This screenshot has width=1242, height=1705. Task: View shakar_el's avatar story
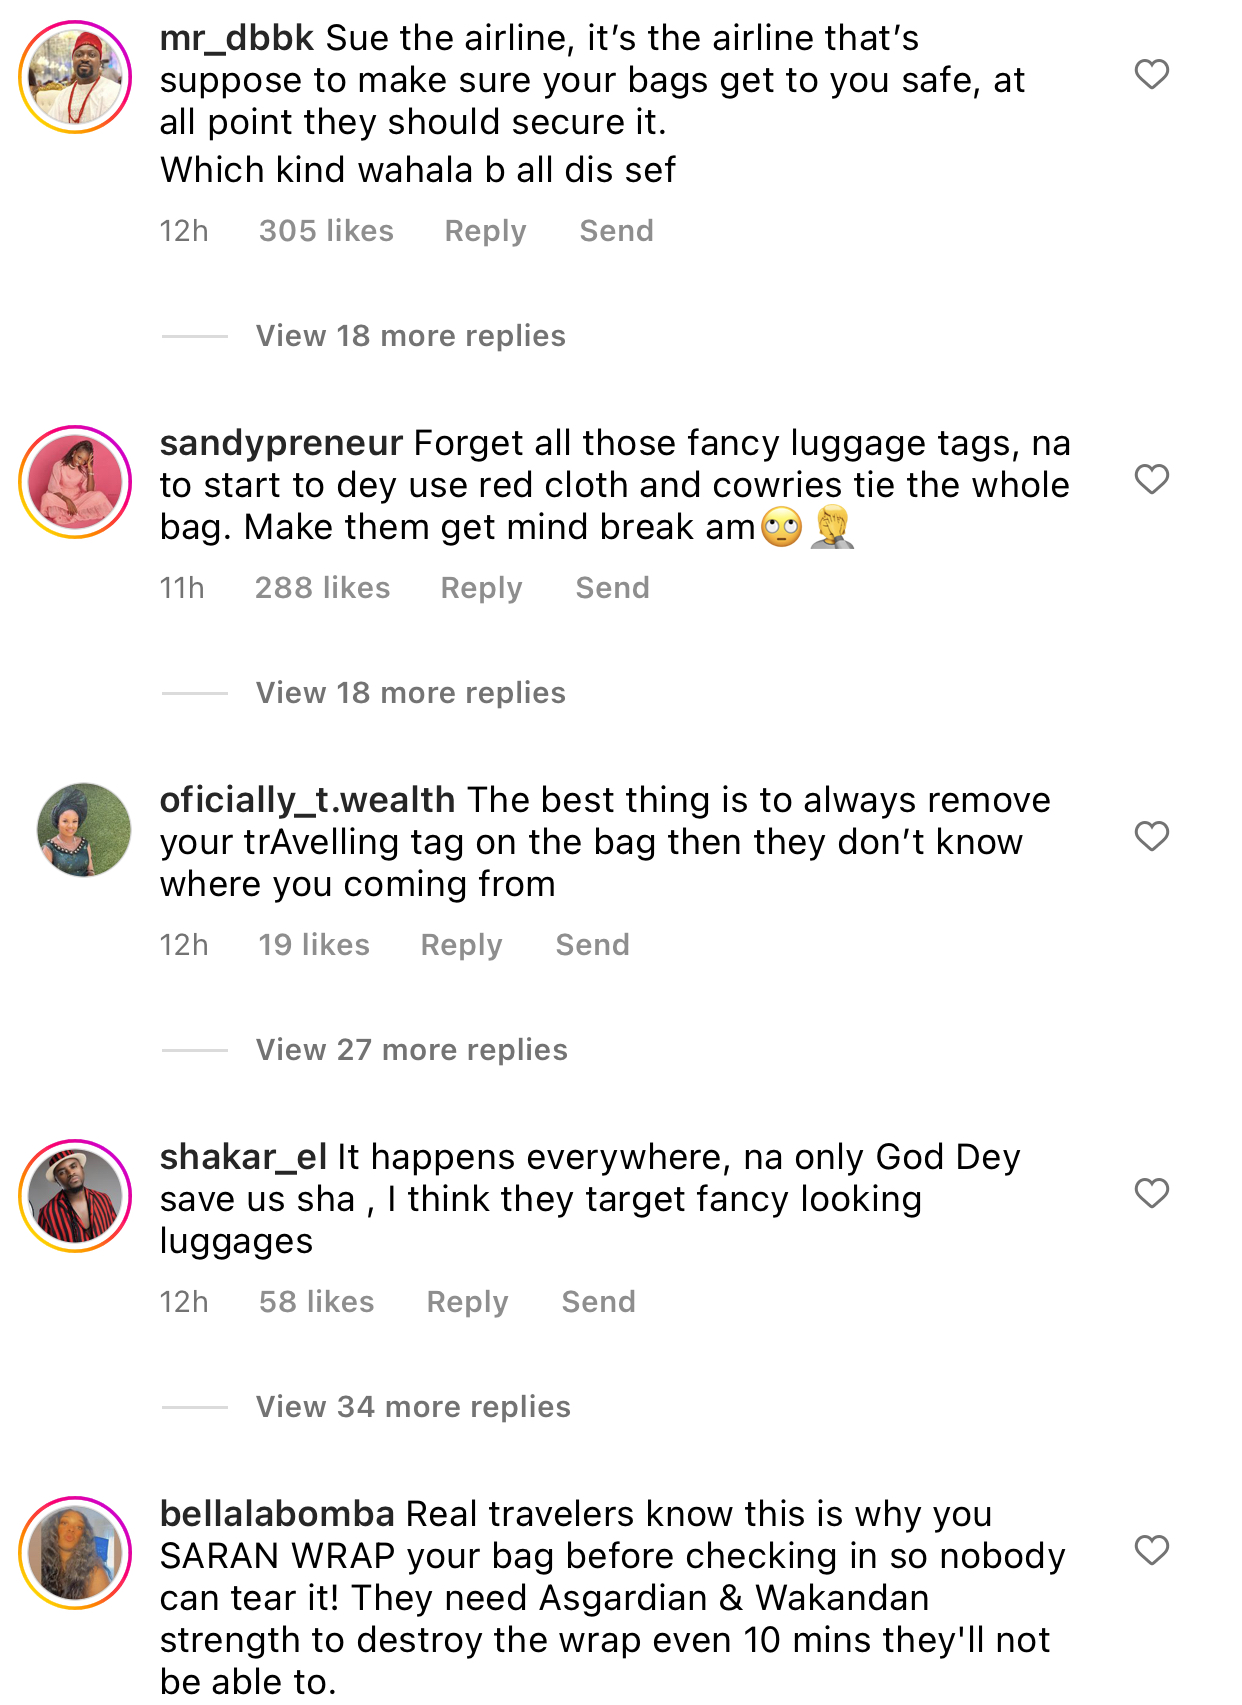[x=75, y=1196]
